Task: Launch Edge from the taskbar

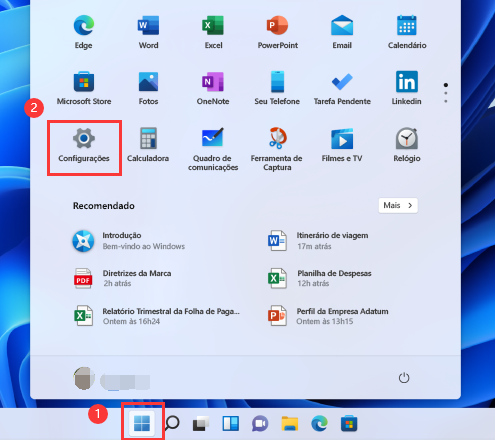Action: 319,424
